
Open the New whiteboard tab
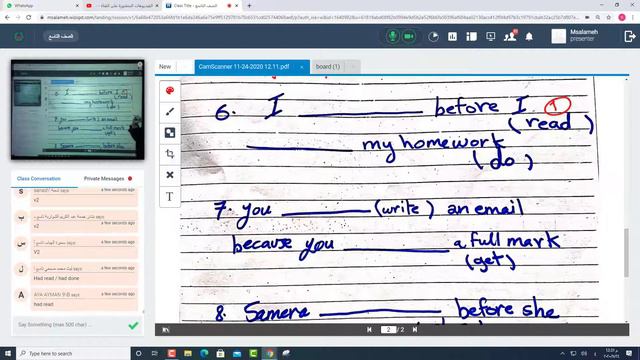pos(165,67)
